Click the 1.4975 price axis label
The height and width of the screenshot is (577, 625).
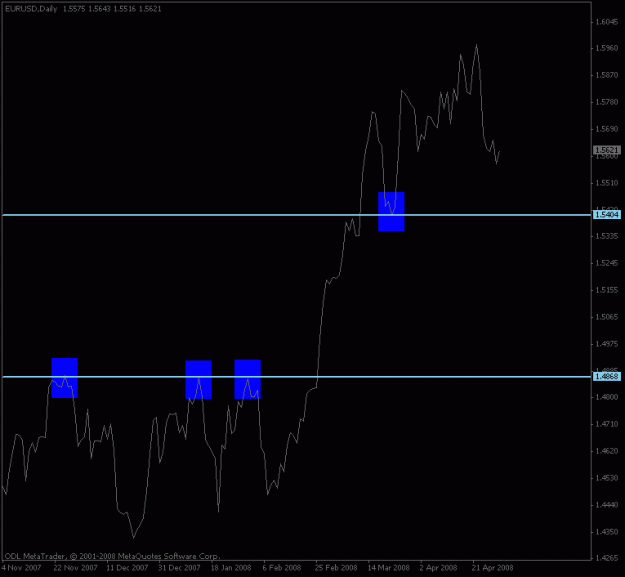coord(607,344)
